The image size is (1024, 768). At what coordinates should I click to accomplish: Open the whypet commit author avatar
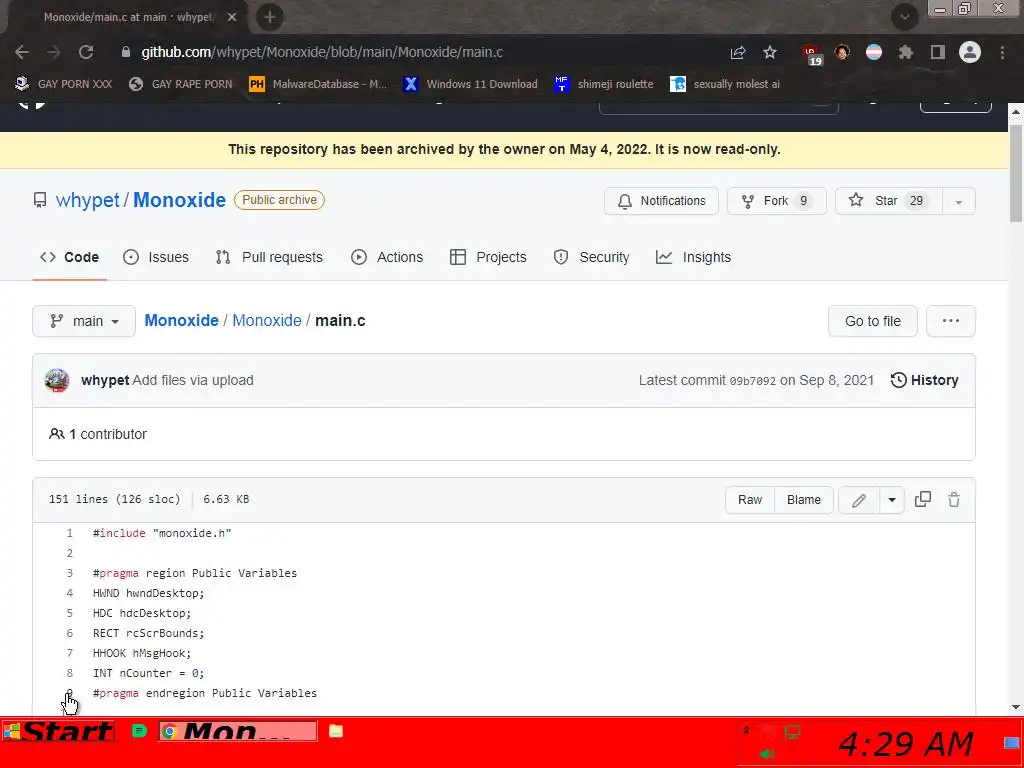pyautogui.click(x=57, y=380)
